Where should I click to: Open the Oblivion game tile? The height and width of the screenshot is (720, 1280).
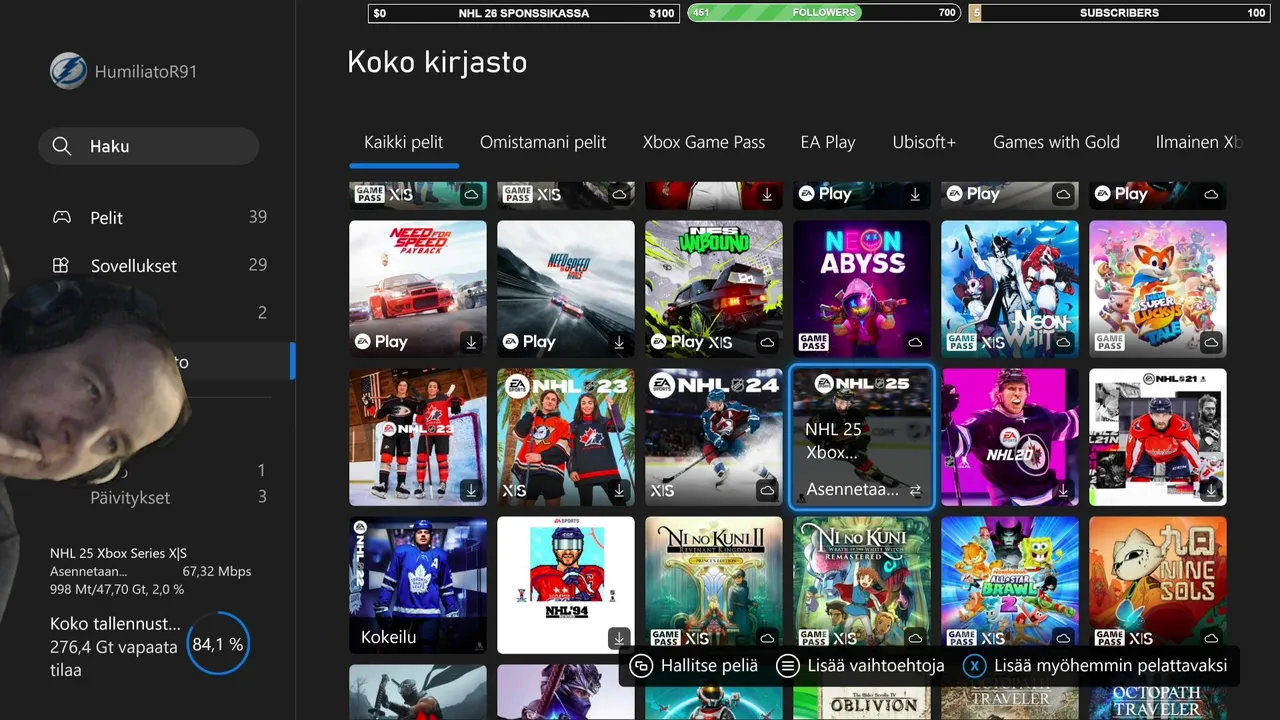[862, 692]
